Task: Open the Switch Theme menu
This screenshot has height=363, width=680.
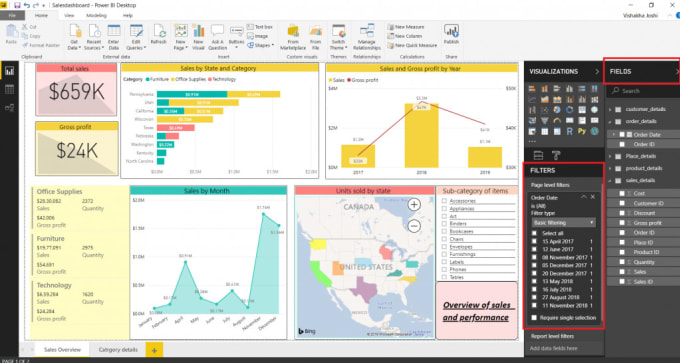Action: click(338, 37)
